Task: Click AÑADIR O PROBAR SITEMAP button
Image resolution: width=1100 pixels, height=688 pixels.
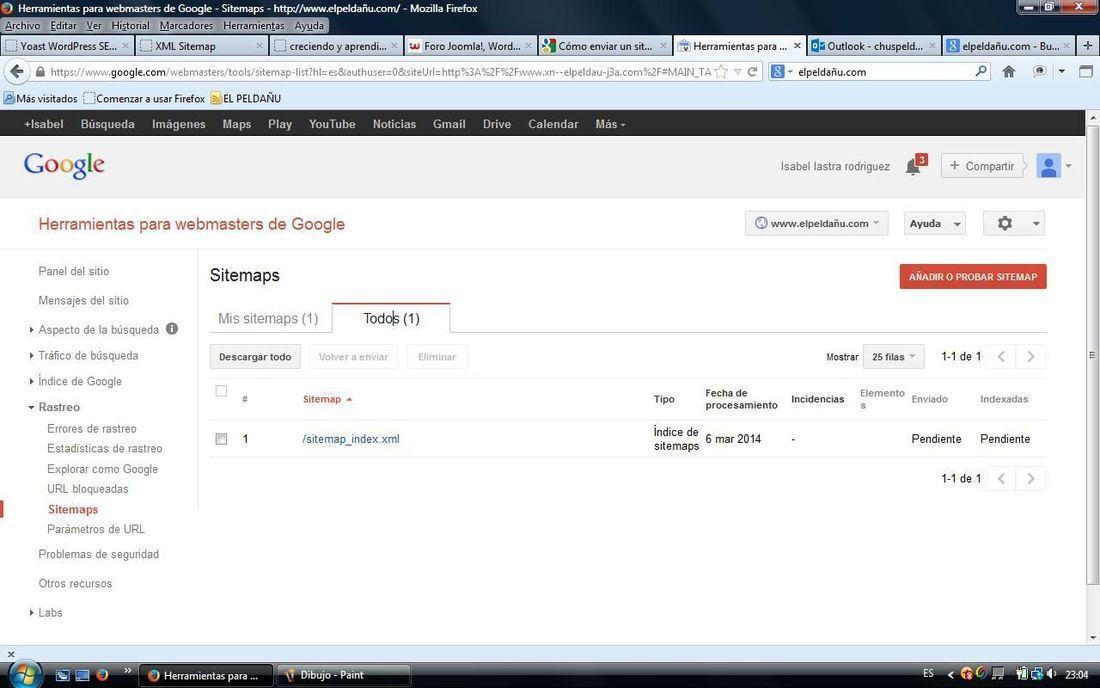Action: (973, 276)
